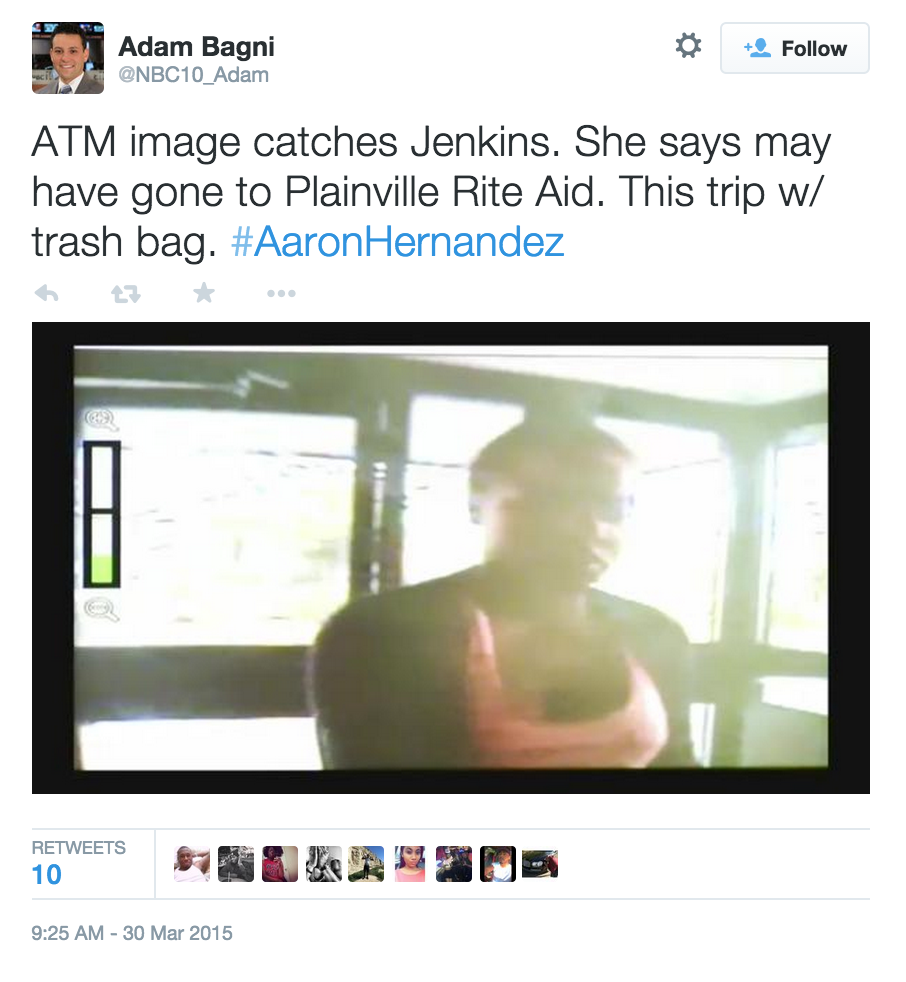The height and width of the screenshot is (982, 906).
Task: Click the retweet icon under the tweet
Action: [x=125, y=293]
